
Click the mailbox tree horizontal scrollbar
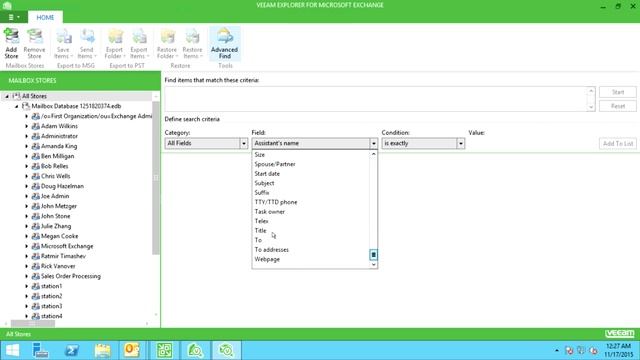[33, 323]
